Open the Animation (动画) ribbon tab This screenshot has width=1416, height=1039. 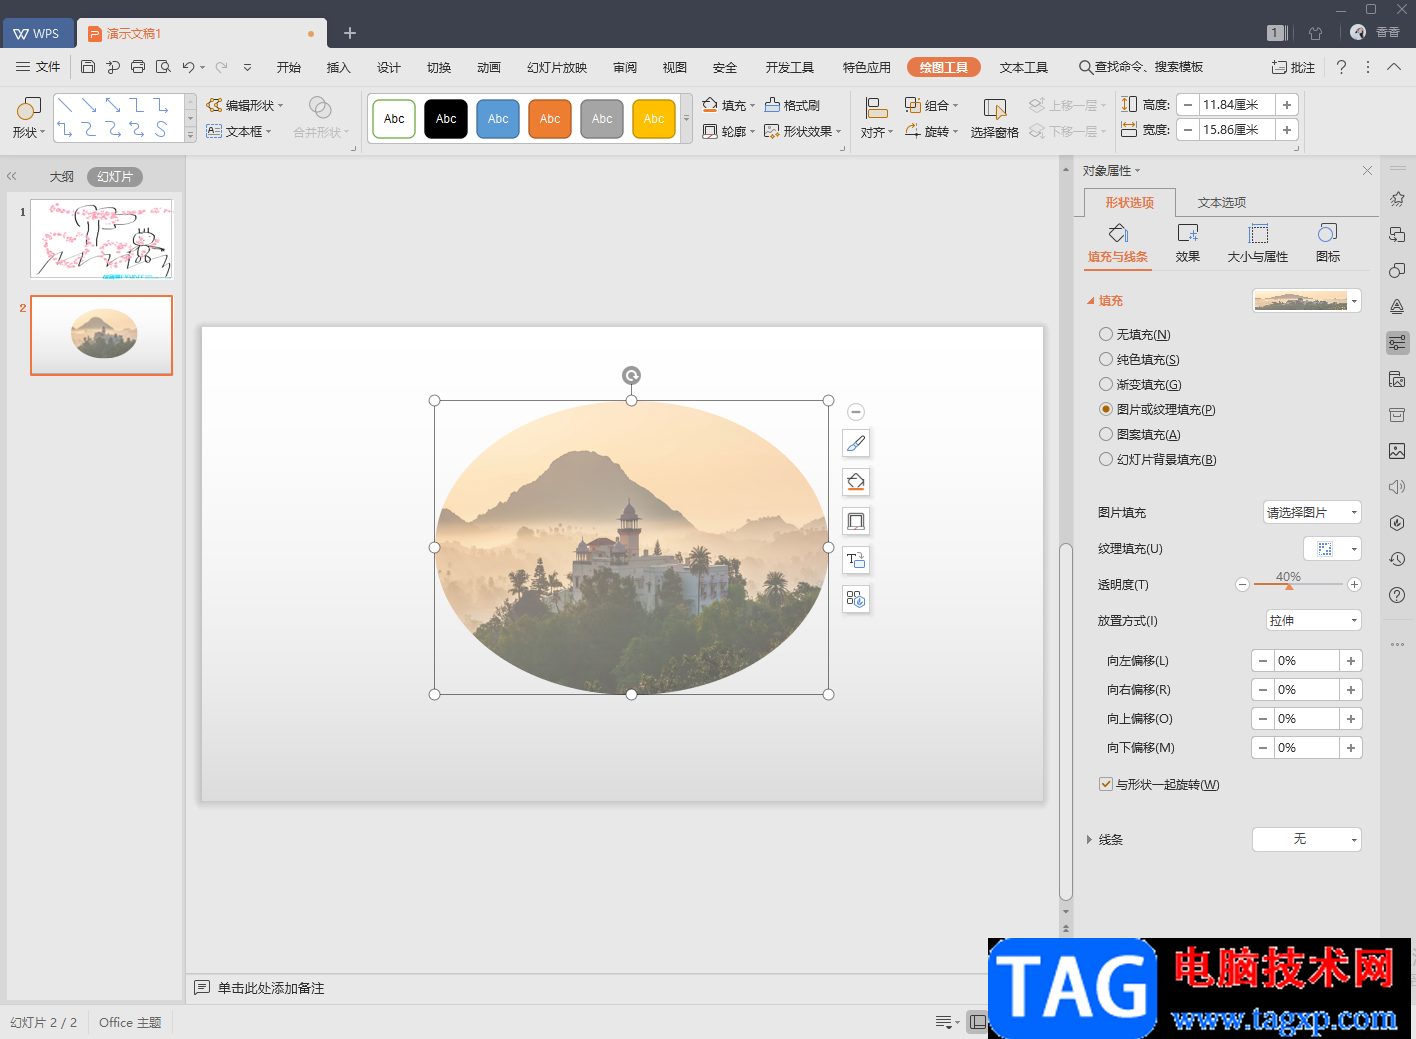[489, 67]
